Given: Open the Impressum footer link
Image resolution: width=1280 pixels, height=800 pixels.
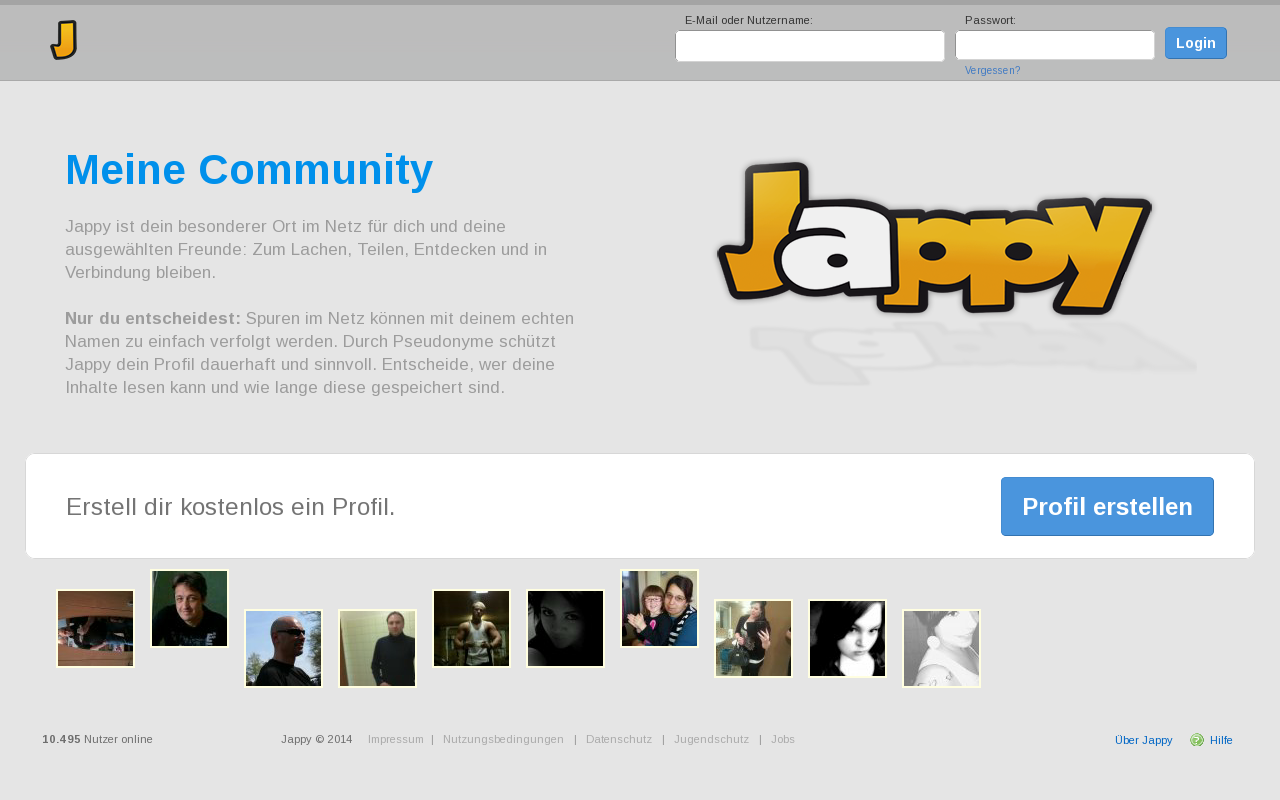Looking at the screenshot, I should [x=396, y=740].
